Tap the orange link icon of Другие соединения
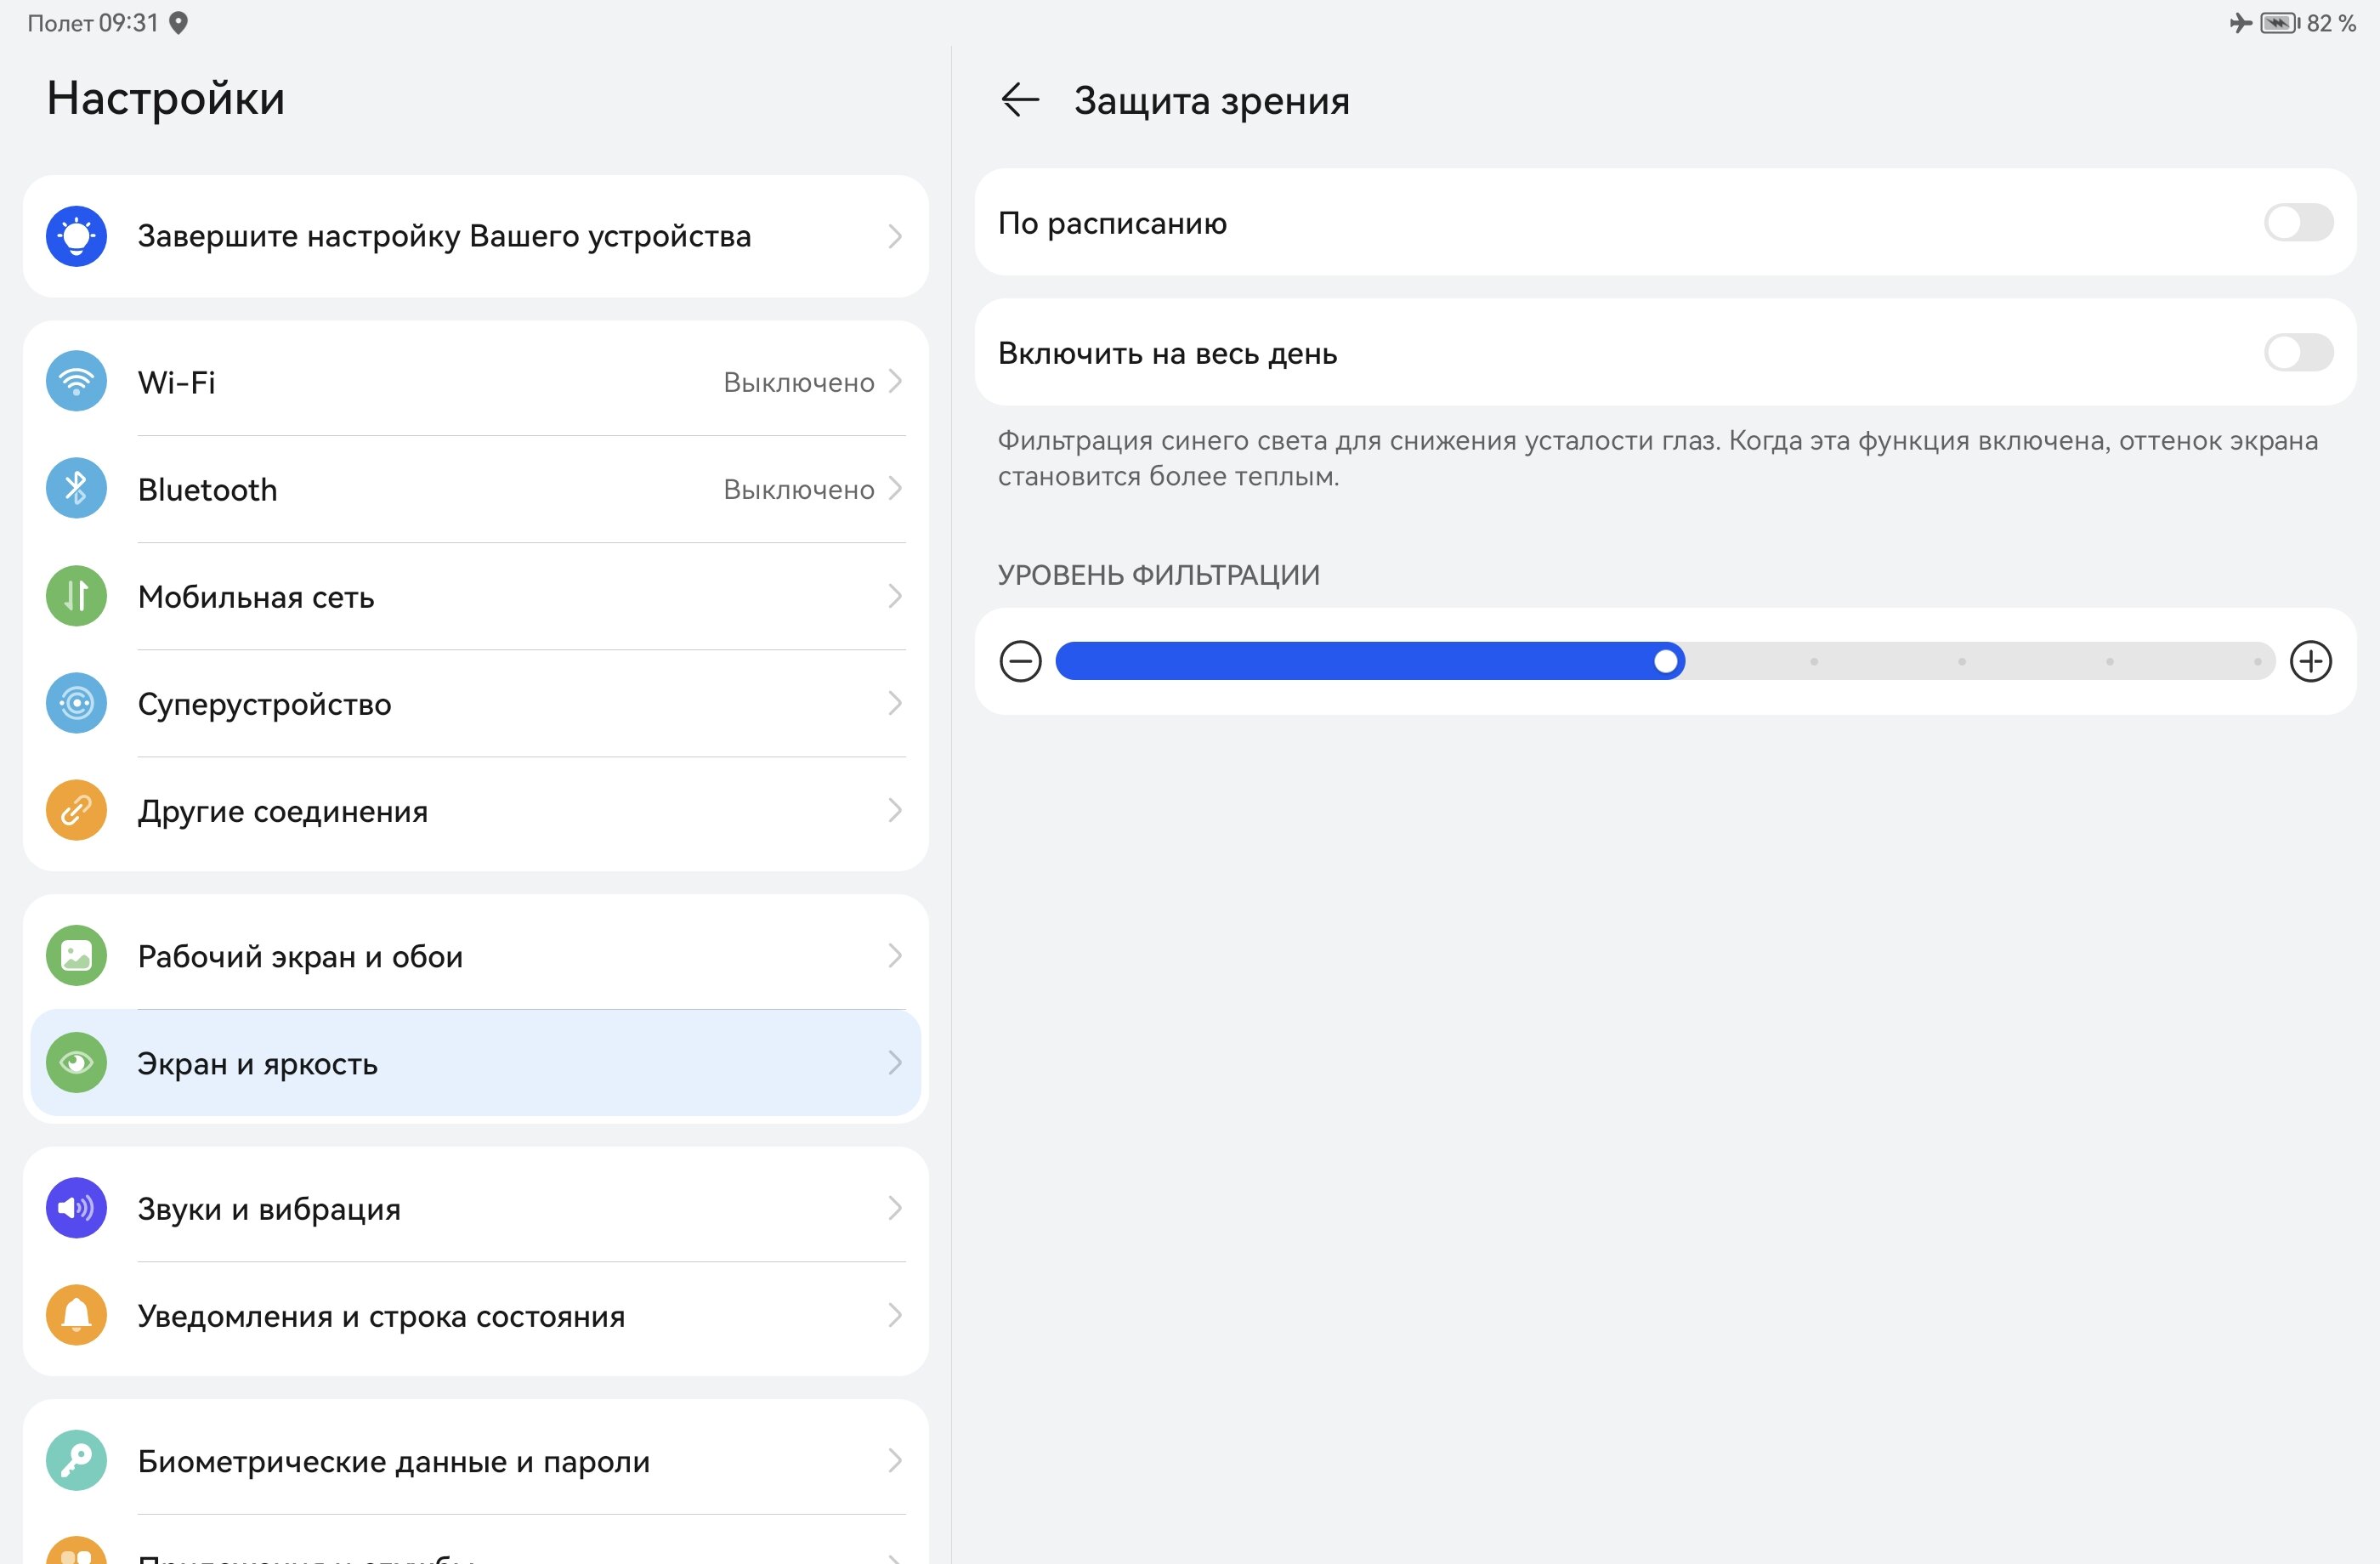The width and height of the screenshot is (2380, 1564). [76, 810]
